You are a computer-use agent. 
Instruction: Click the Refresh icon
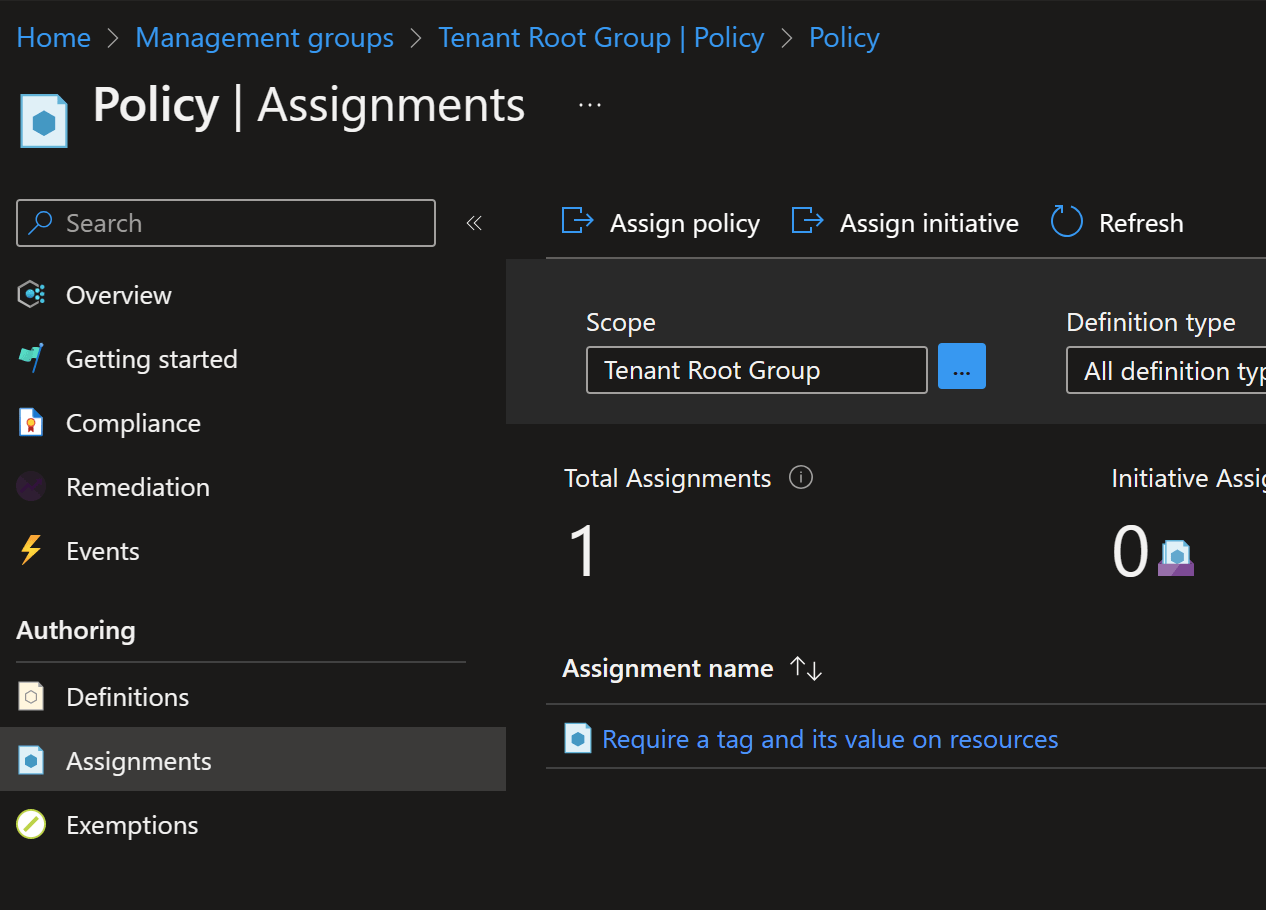click(x=1066, y=222)
